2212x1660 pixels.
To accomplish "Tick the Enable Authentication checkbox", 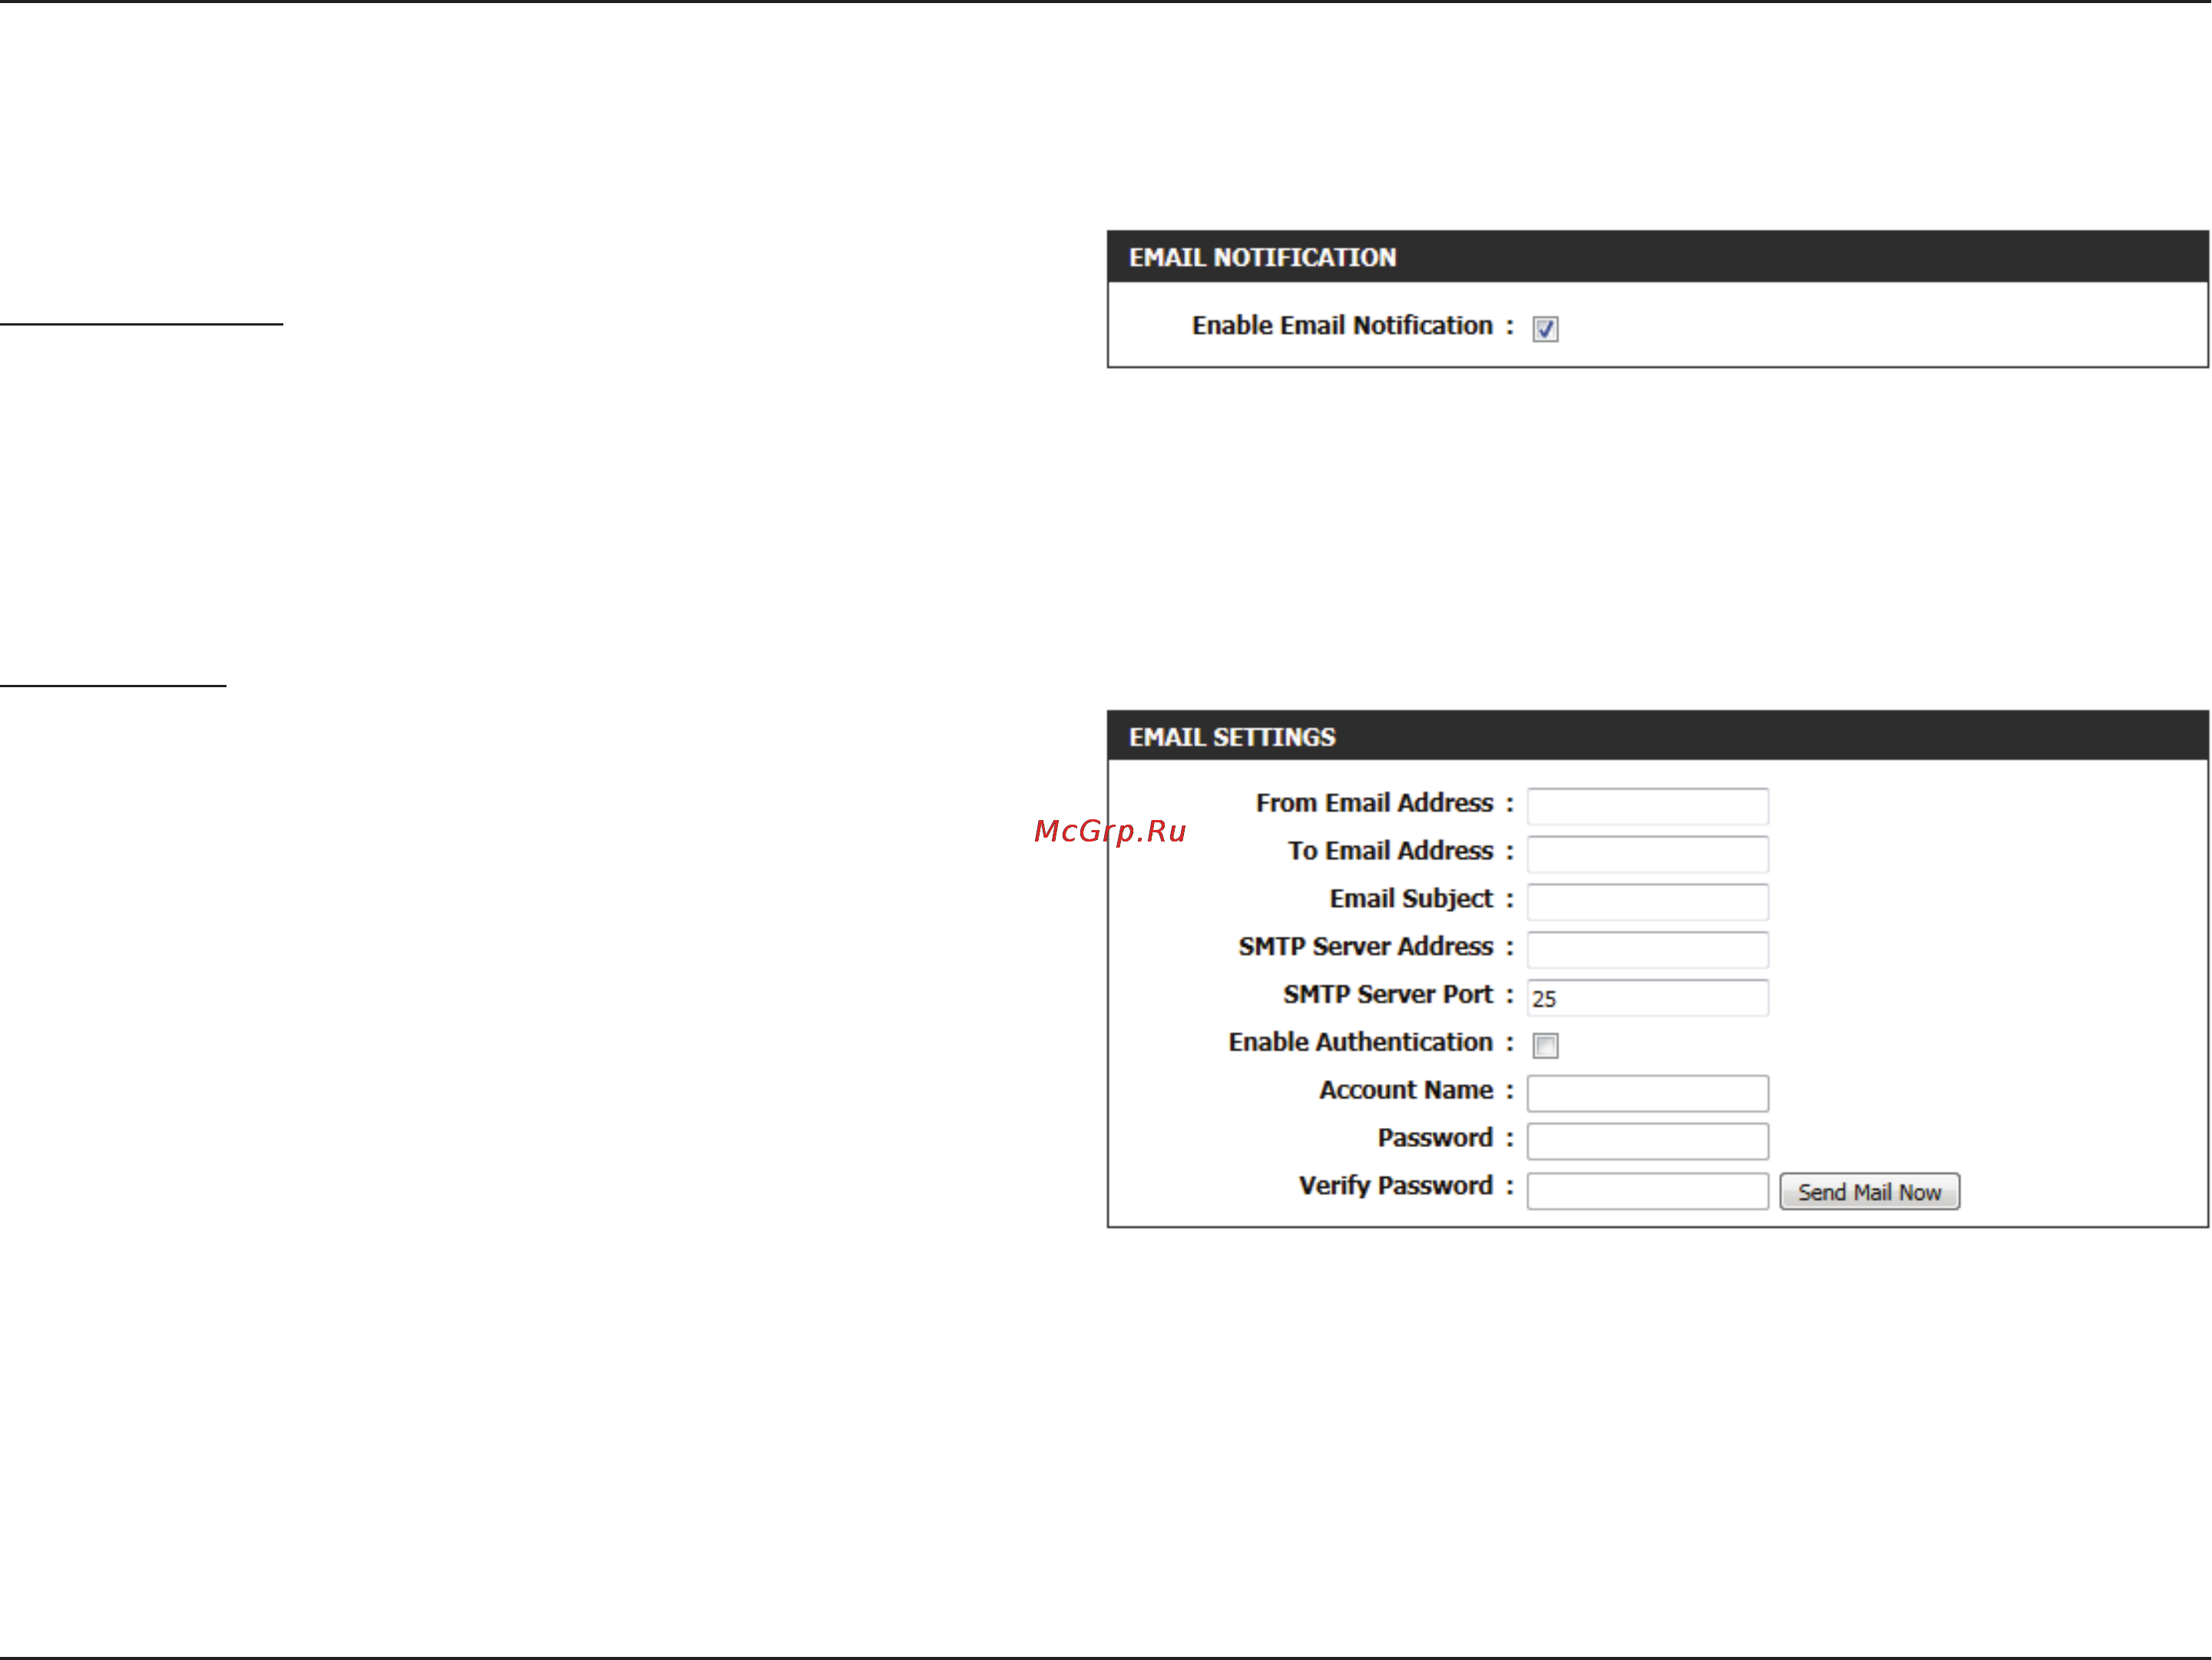I will [1545, 1046].
